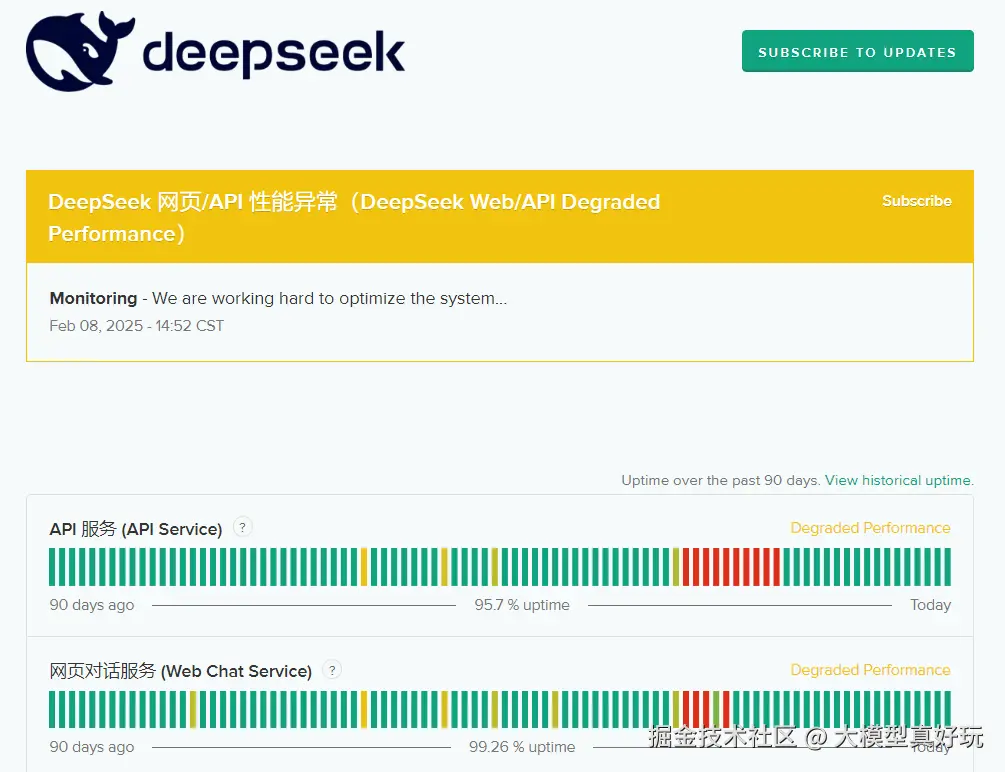Click the Subscribe to Updates button
This screenshot has height=772, width=1005.
(x=858, y=51)
